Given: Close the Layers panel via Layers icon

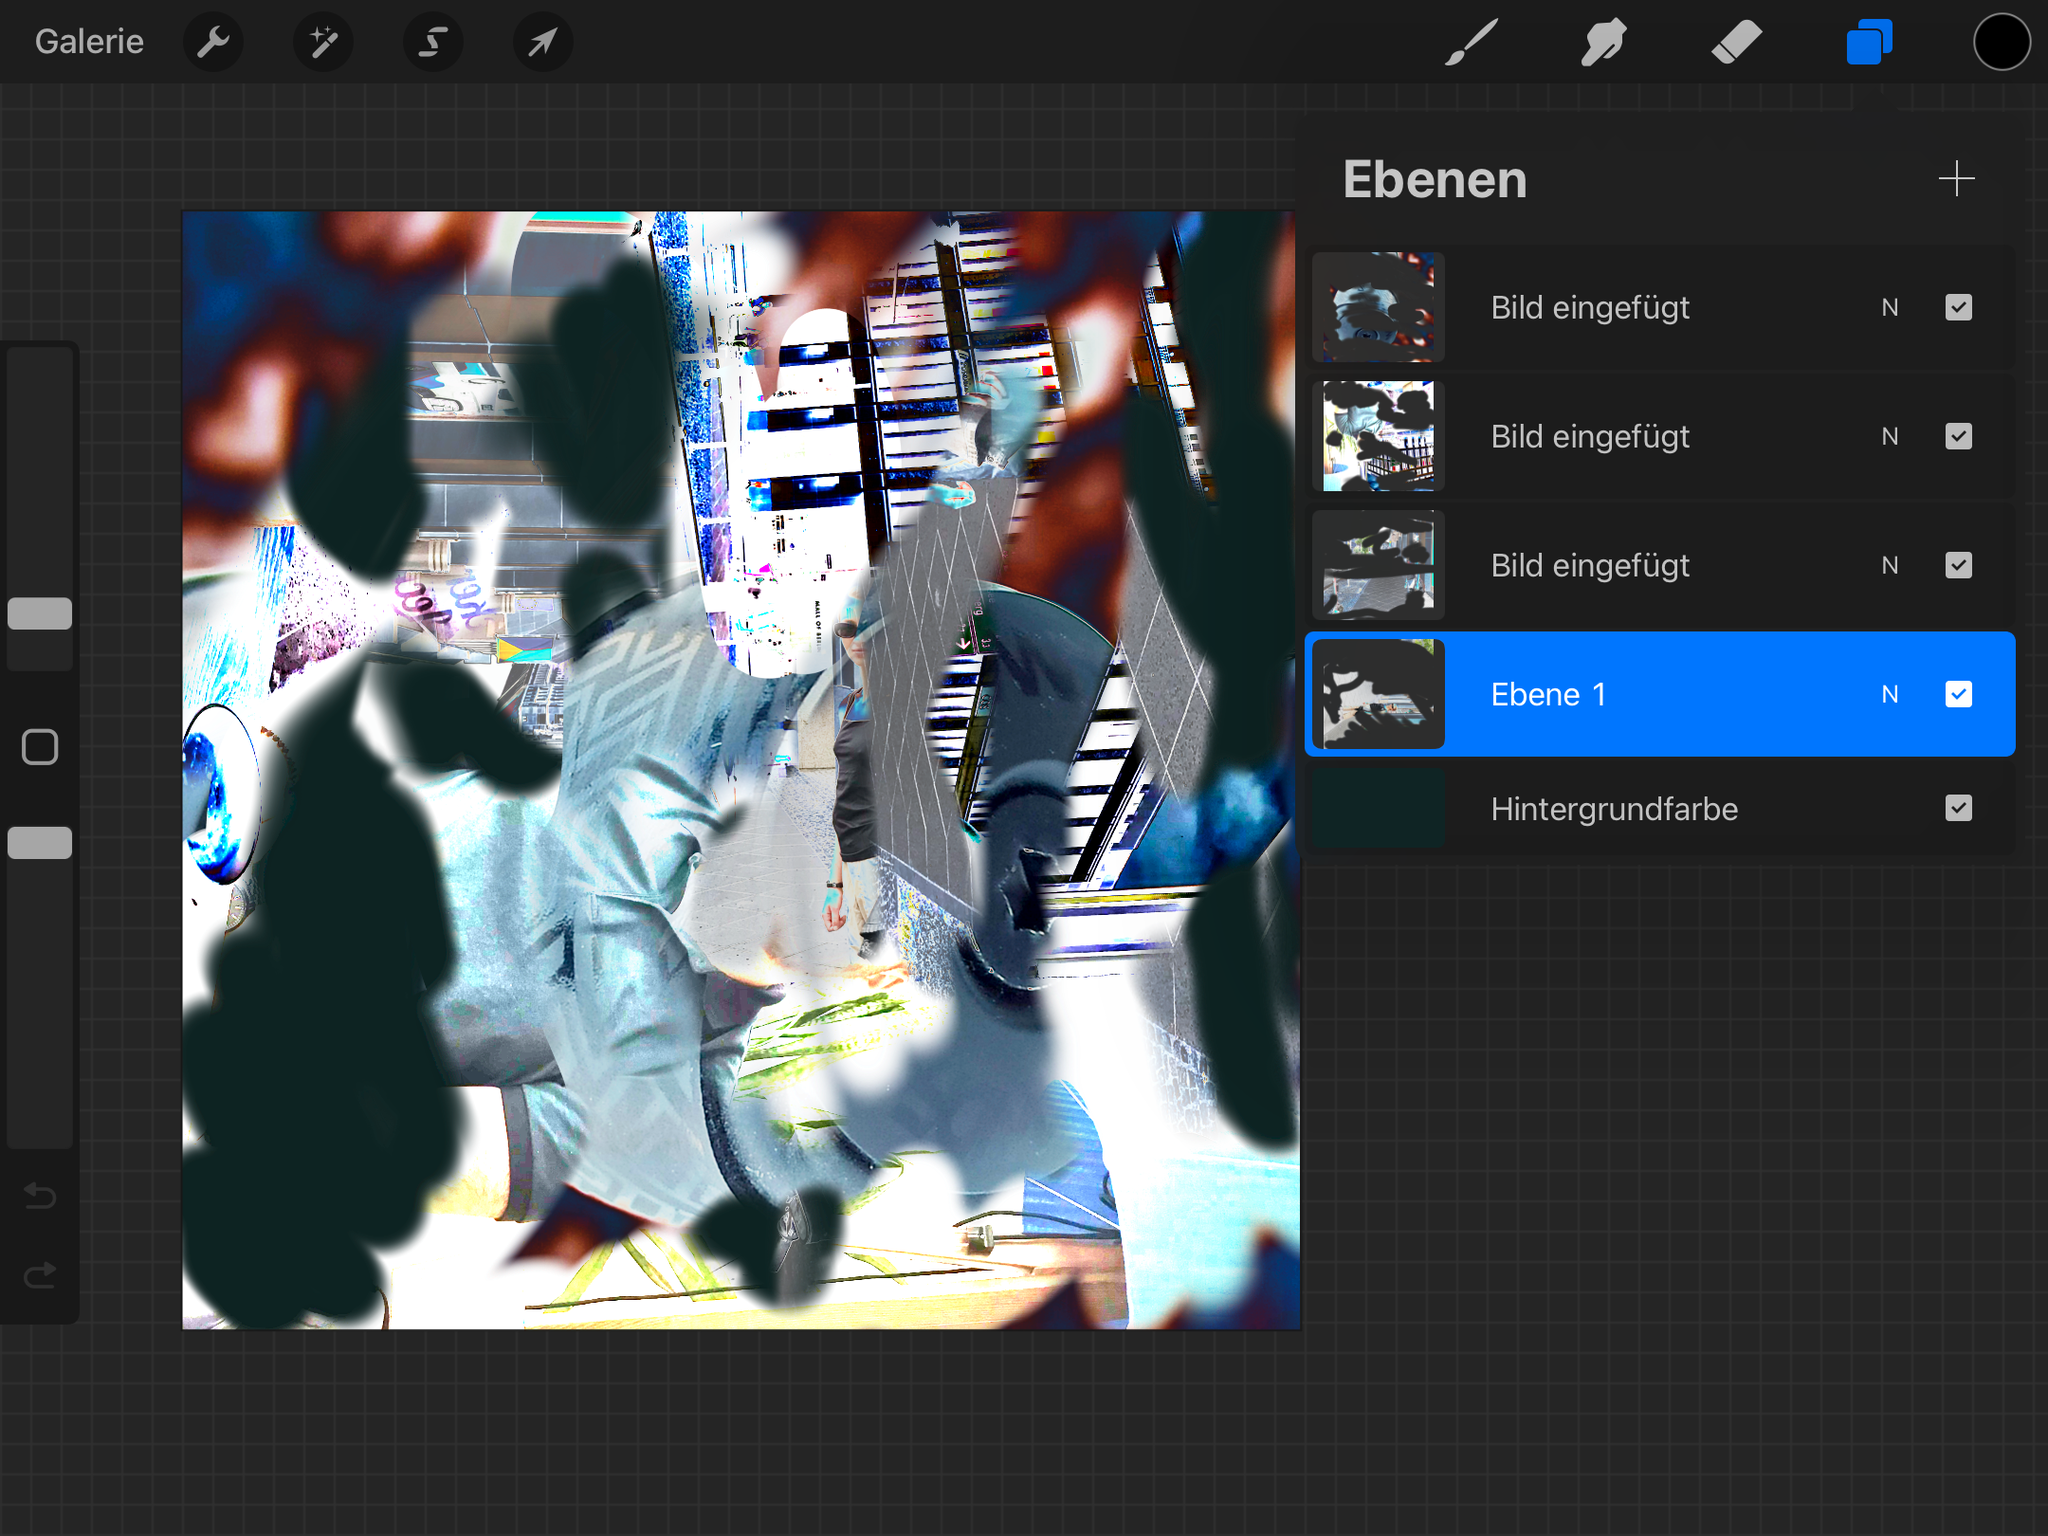Looking at the screenshot, I should point(1868,42).
